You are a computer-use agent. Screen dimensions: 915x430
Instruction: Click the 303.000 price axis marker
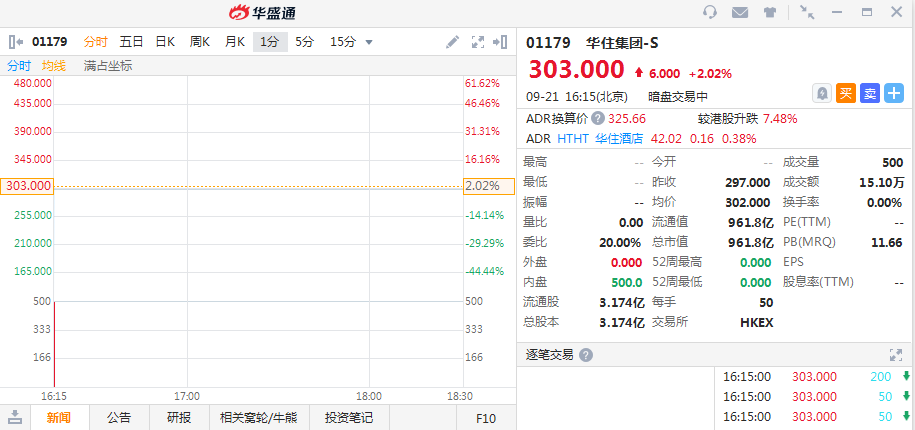27,186
